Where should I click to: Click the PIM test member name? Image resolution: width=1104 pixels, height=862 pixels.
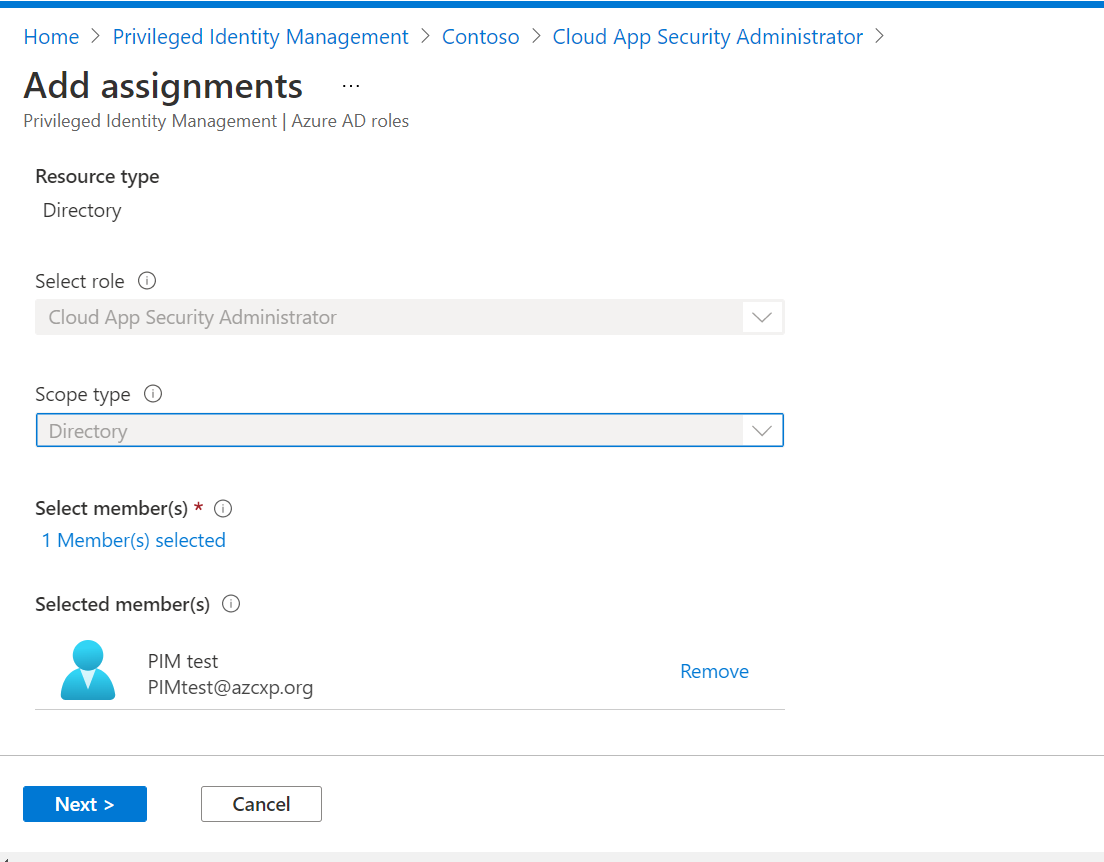point(183,661)
